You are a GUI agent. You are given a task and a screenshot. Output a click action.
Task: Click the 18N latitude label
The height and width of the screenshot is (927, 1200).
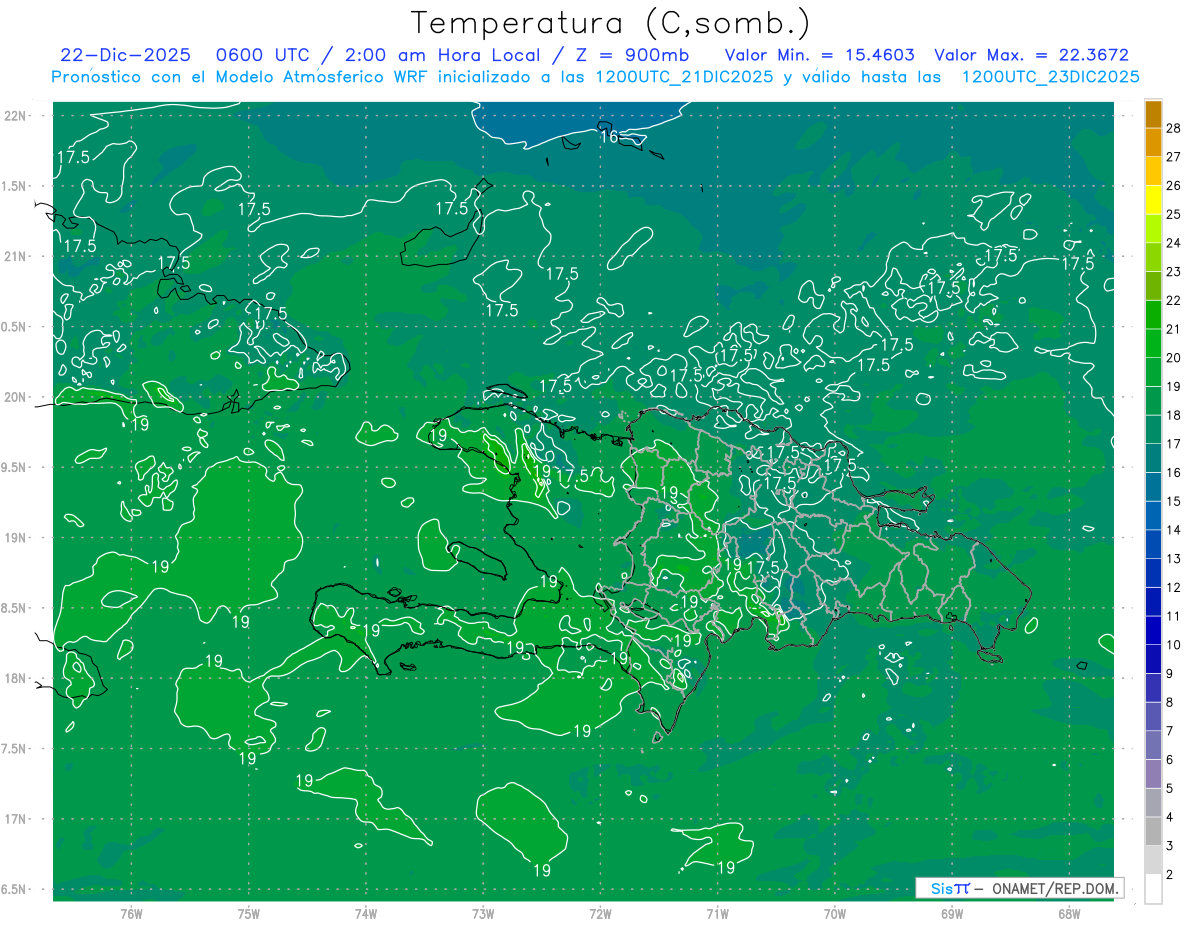[16, 678]
